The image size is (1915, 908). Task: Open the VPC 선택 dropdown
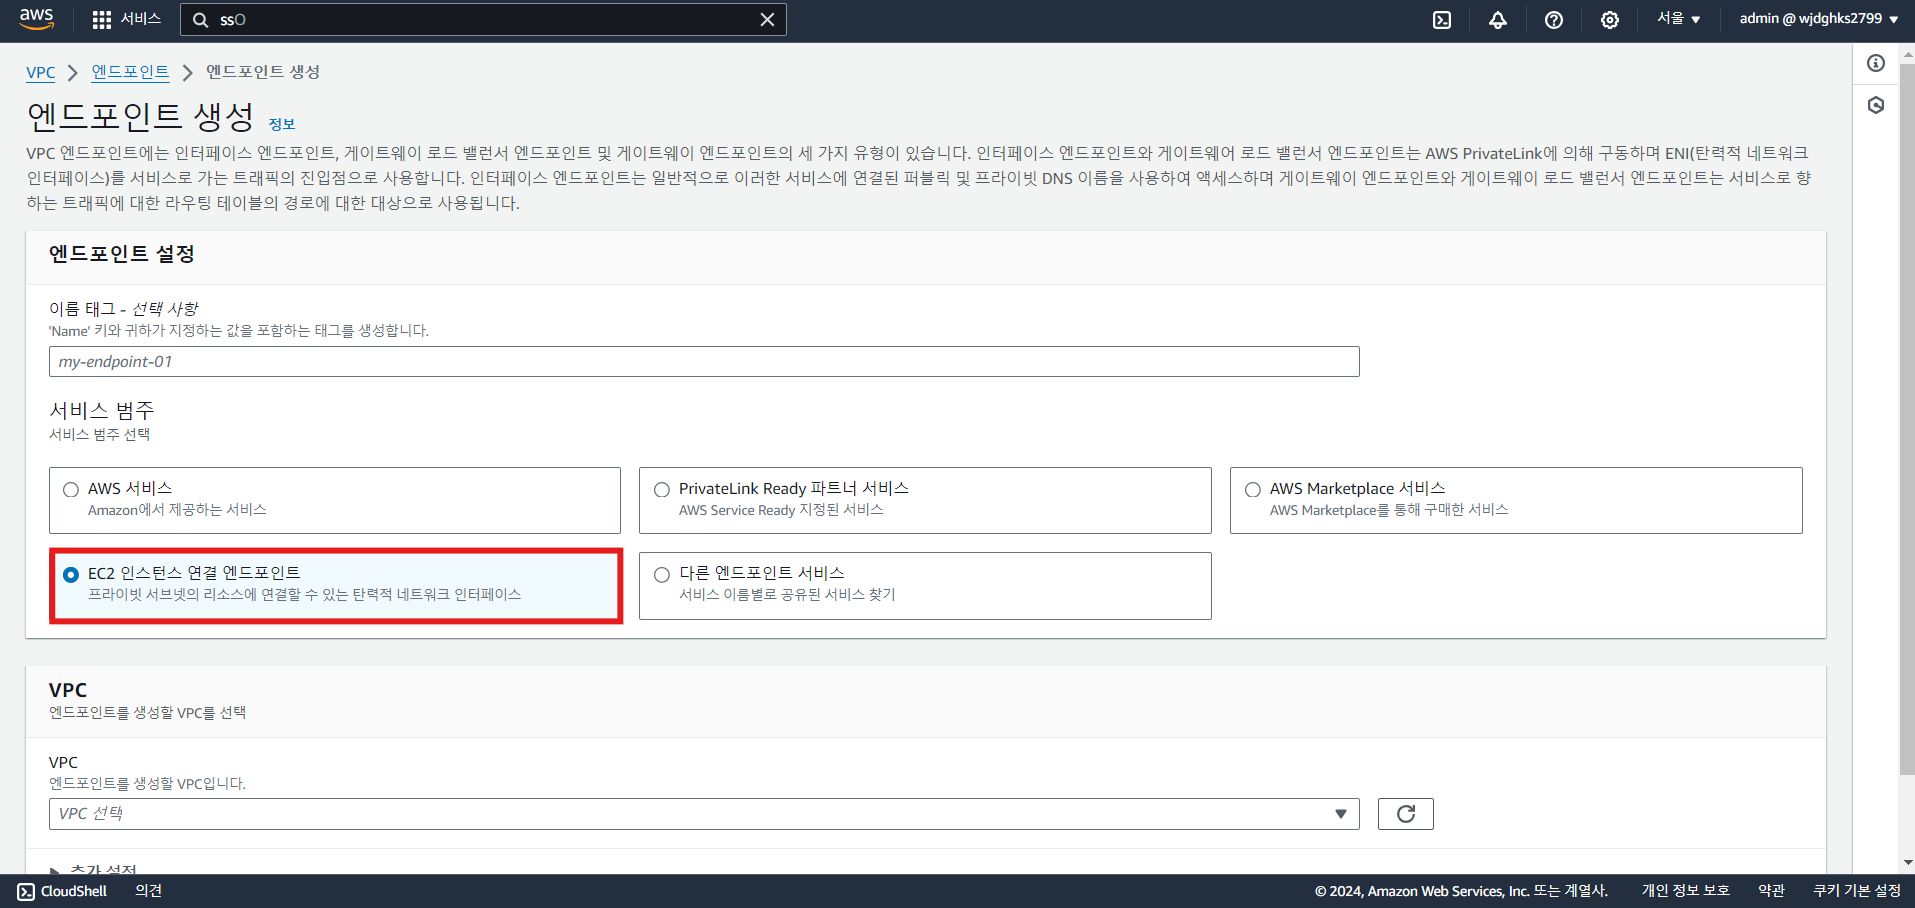pos(704,814)
